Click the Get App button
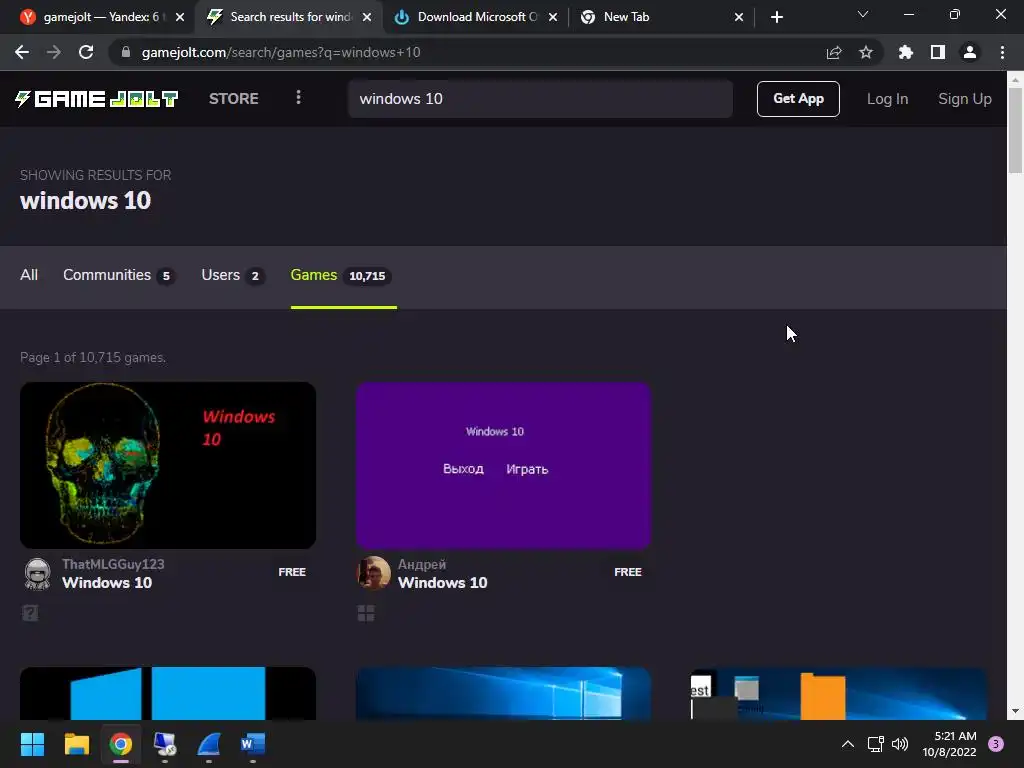This screenshot has height=768, width=1024. point(798,99)
